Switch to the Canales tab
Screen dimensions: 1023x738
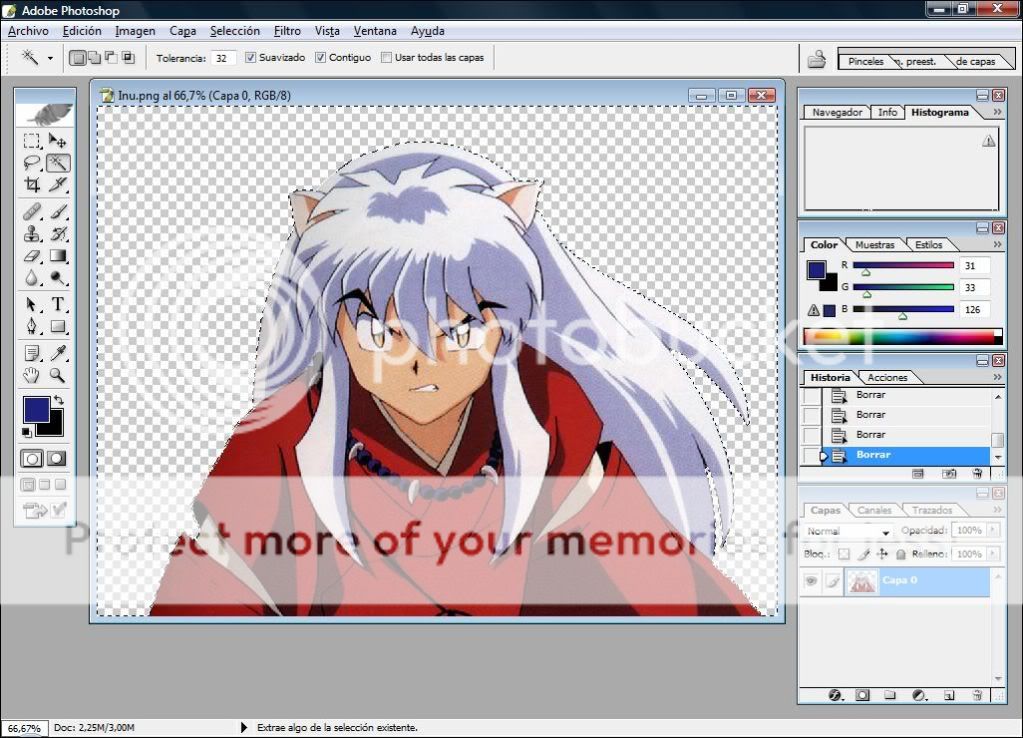click(874, 510)
